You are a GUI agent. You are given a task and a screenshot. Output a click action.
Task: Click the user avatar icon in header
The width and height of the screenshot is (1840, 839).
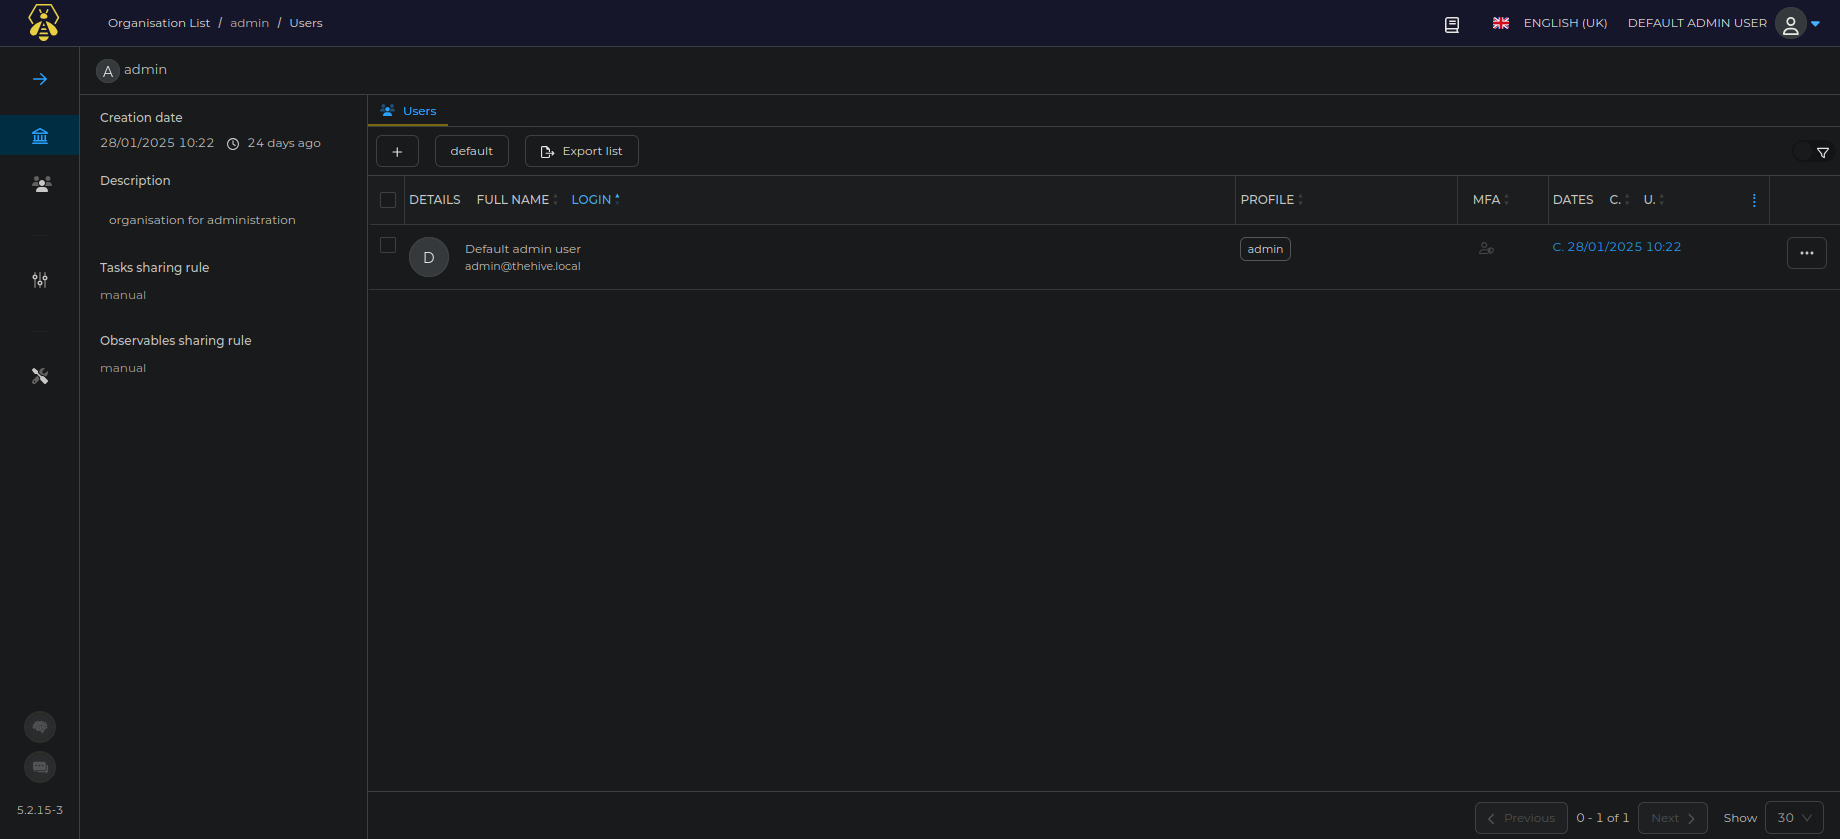[1791, 23]
